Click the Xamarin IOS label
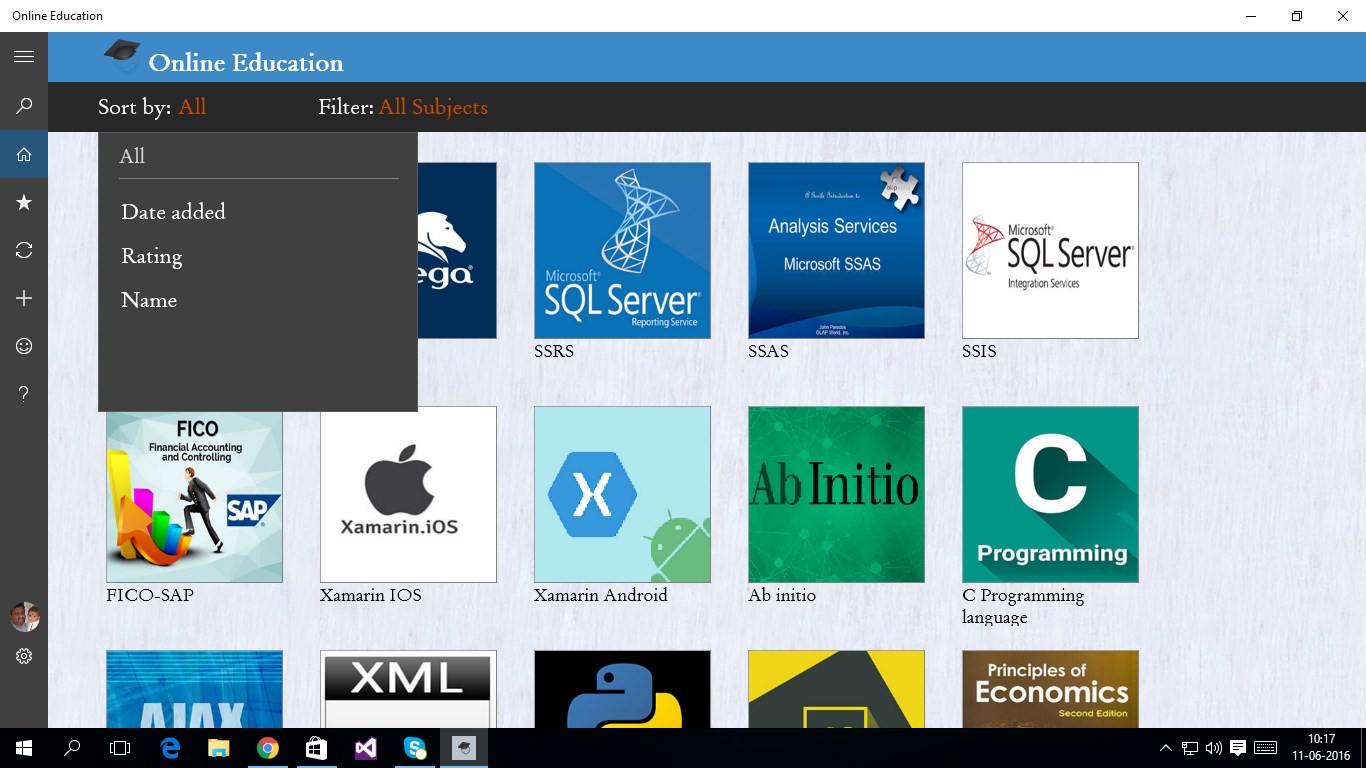The width and height of the screenshot is (1366, 768). pyautogui.click(x=371, y=595)
